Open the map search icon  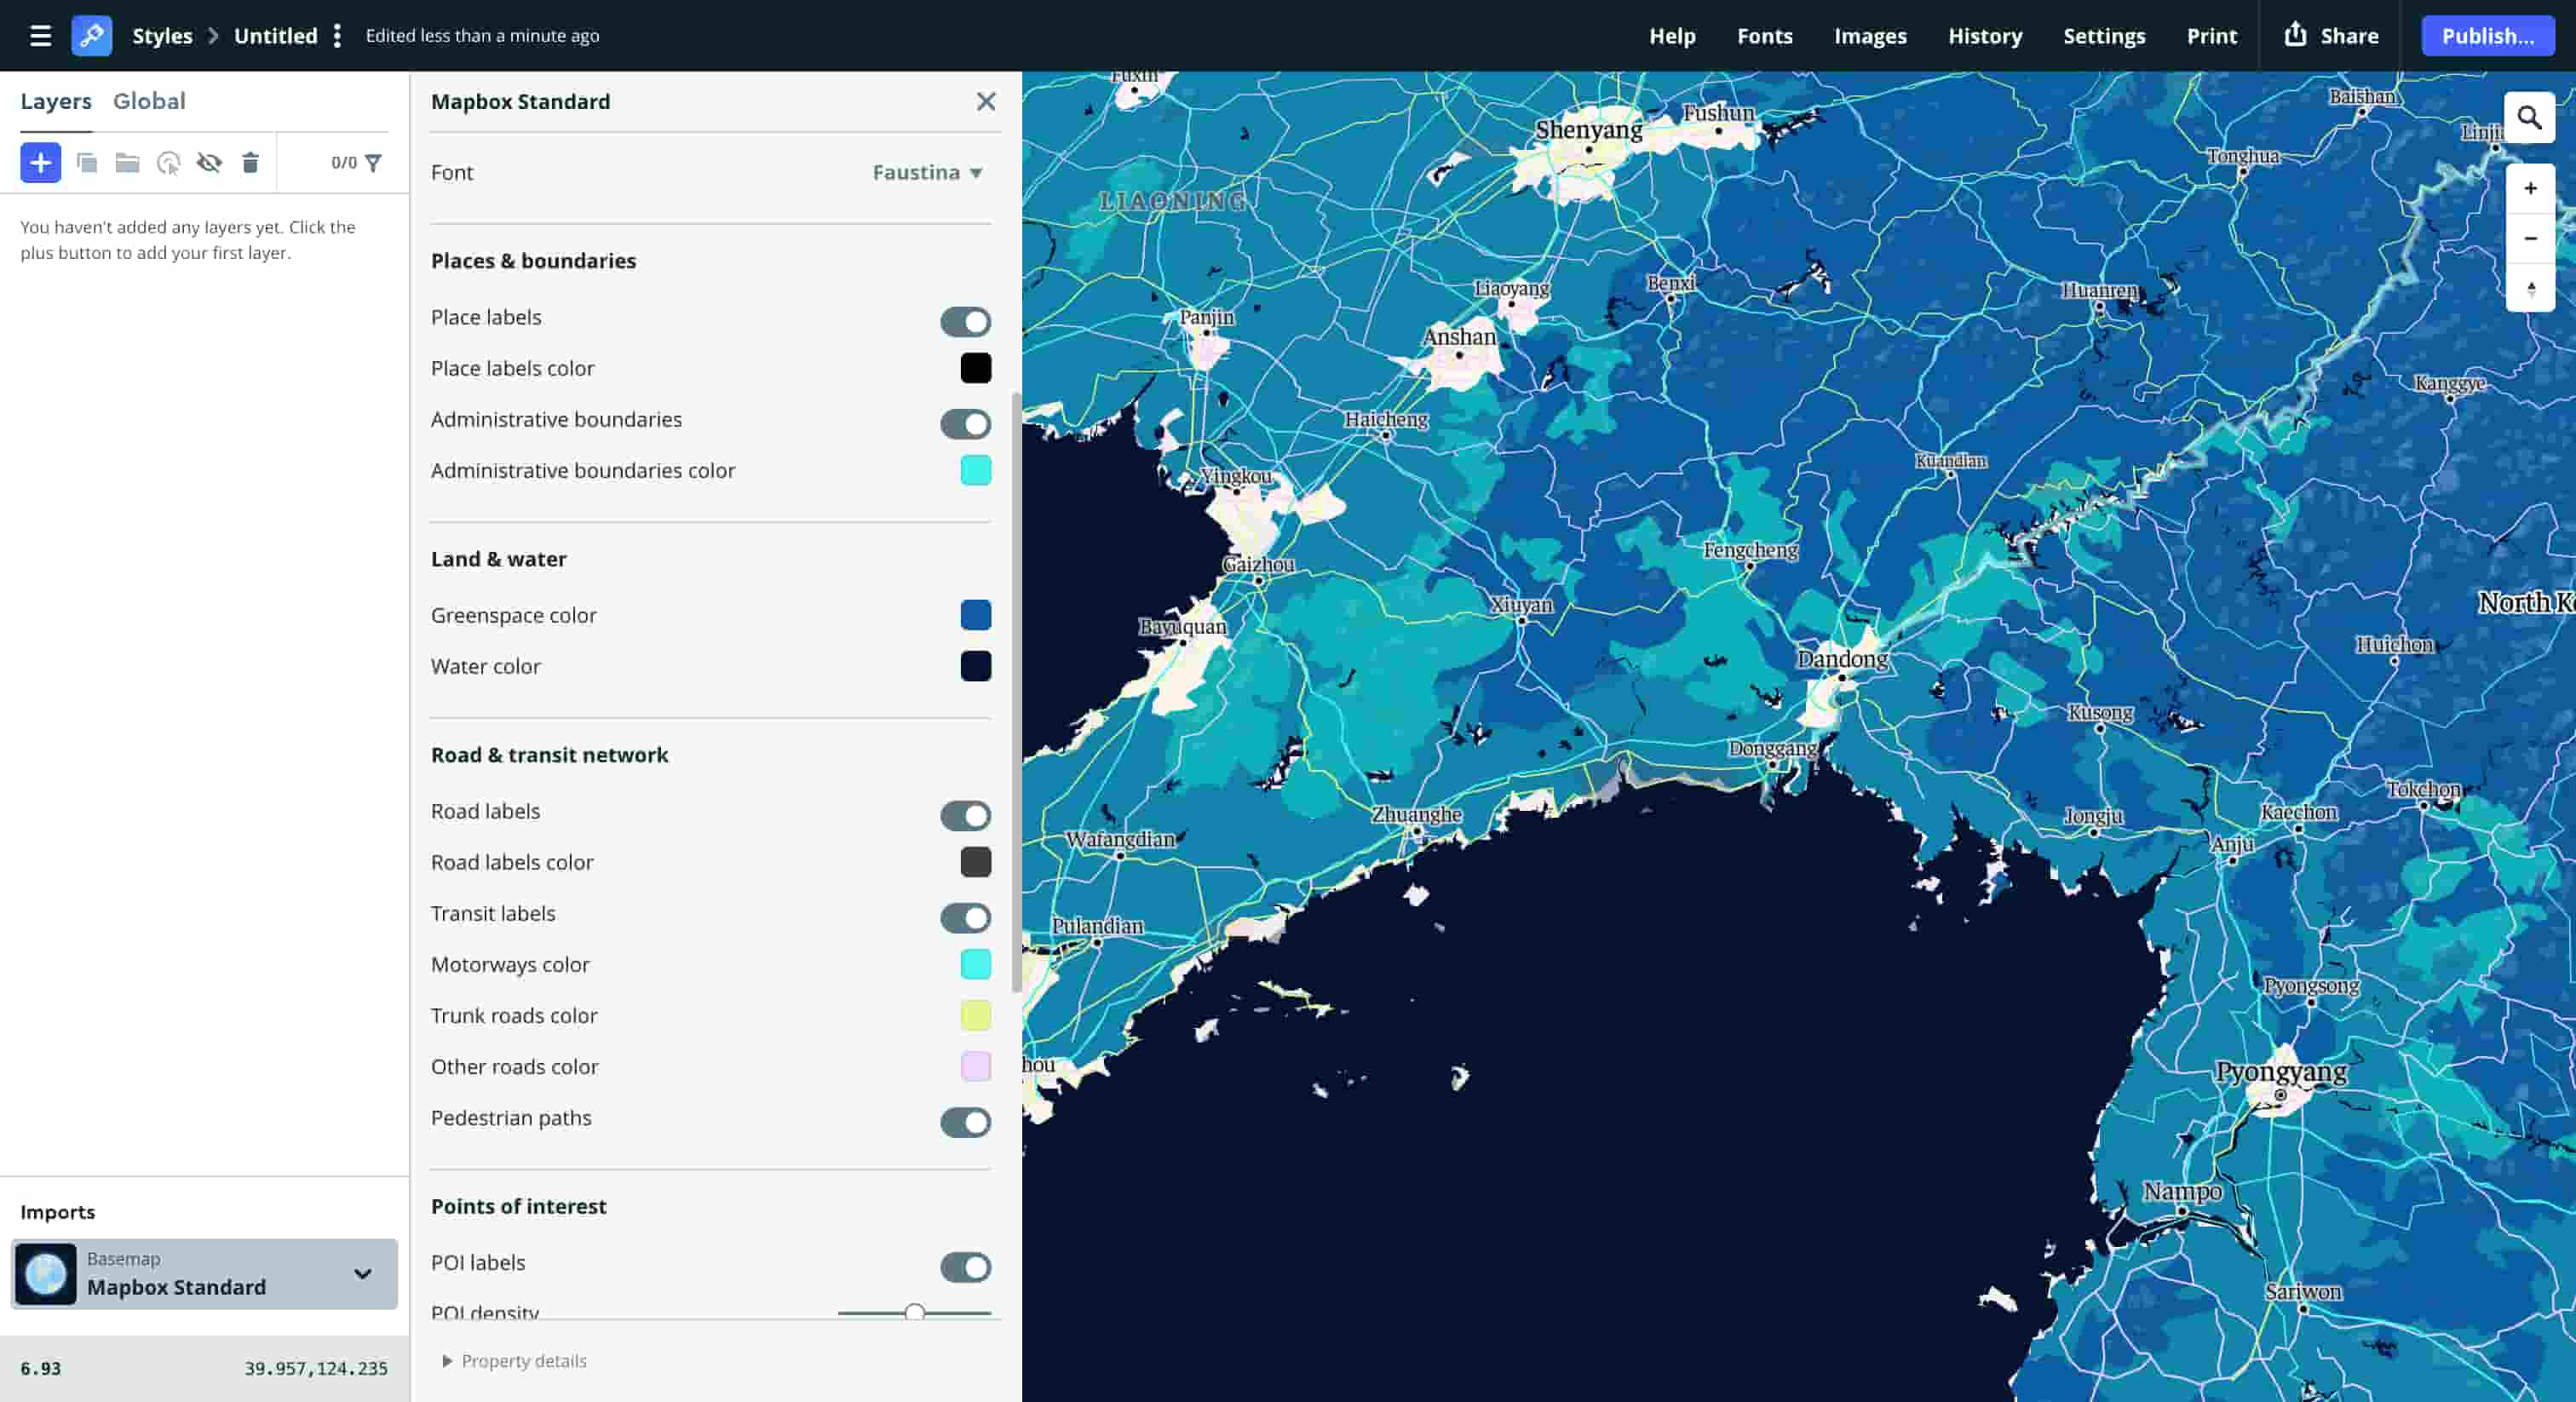pyautogui.click(x=2530, y=117)
